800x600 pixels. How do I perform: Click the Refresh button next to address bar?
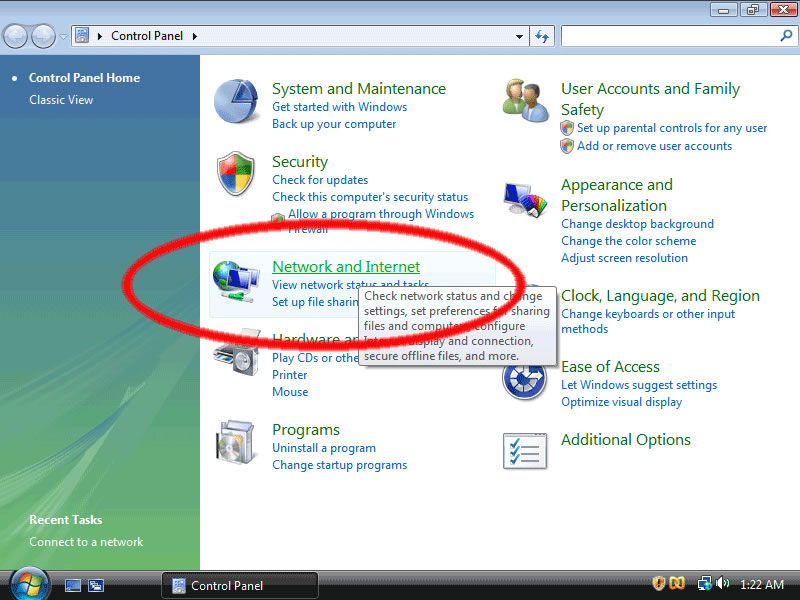click(x=542, y=36)
